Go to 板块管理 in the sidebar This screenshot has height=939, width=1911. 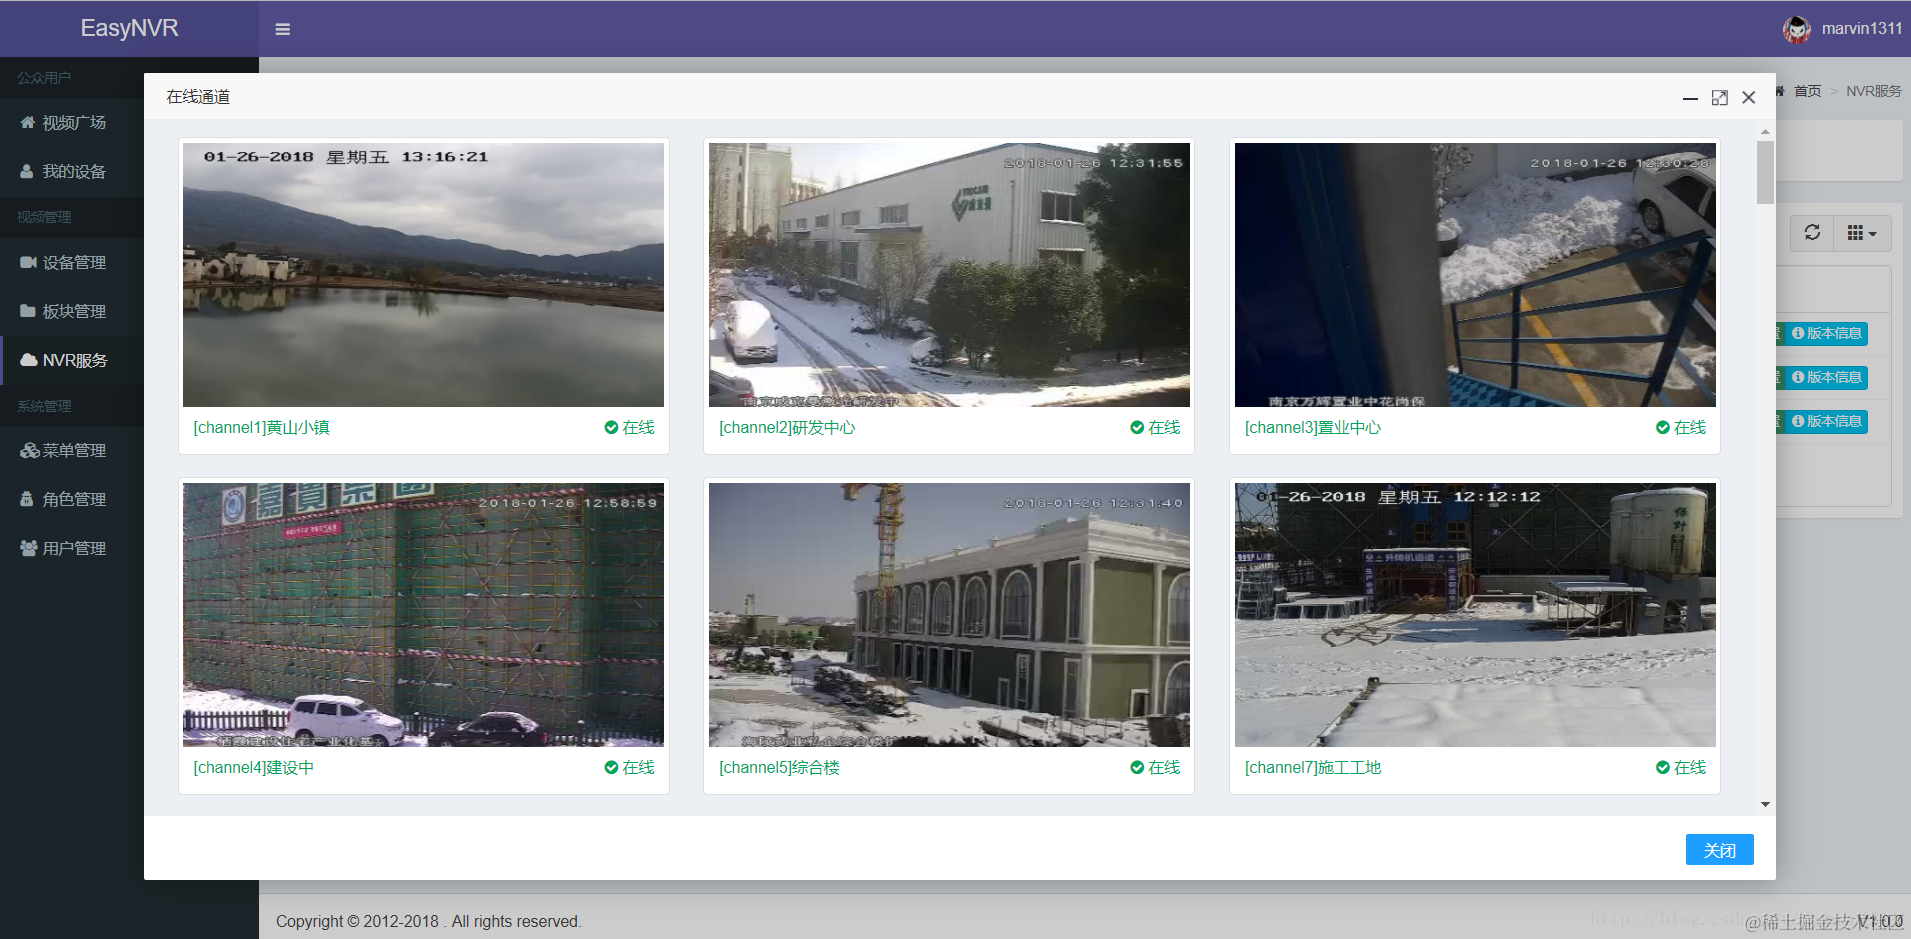click(72, 312)
